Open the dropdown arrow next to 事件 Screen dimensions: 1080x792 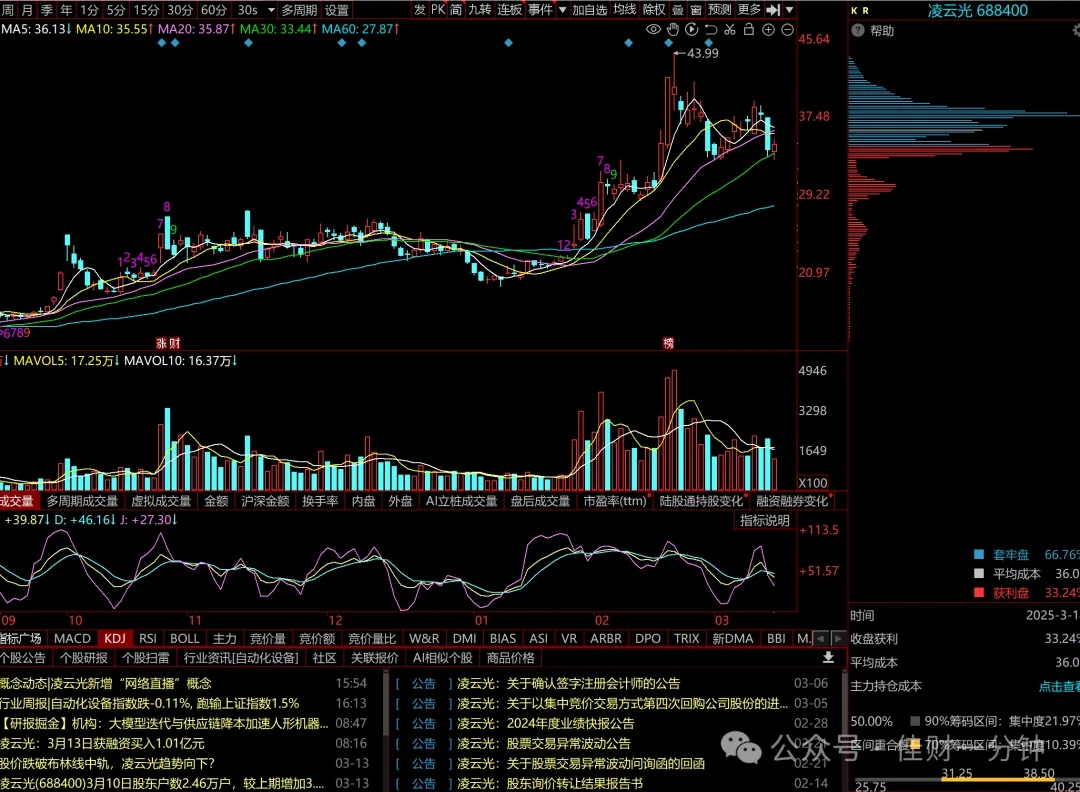(x=562, y=10)
